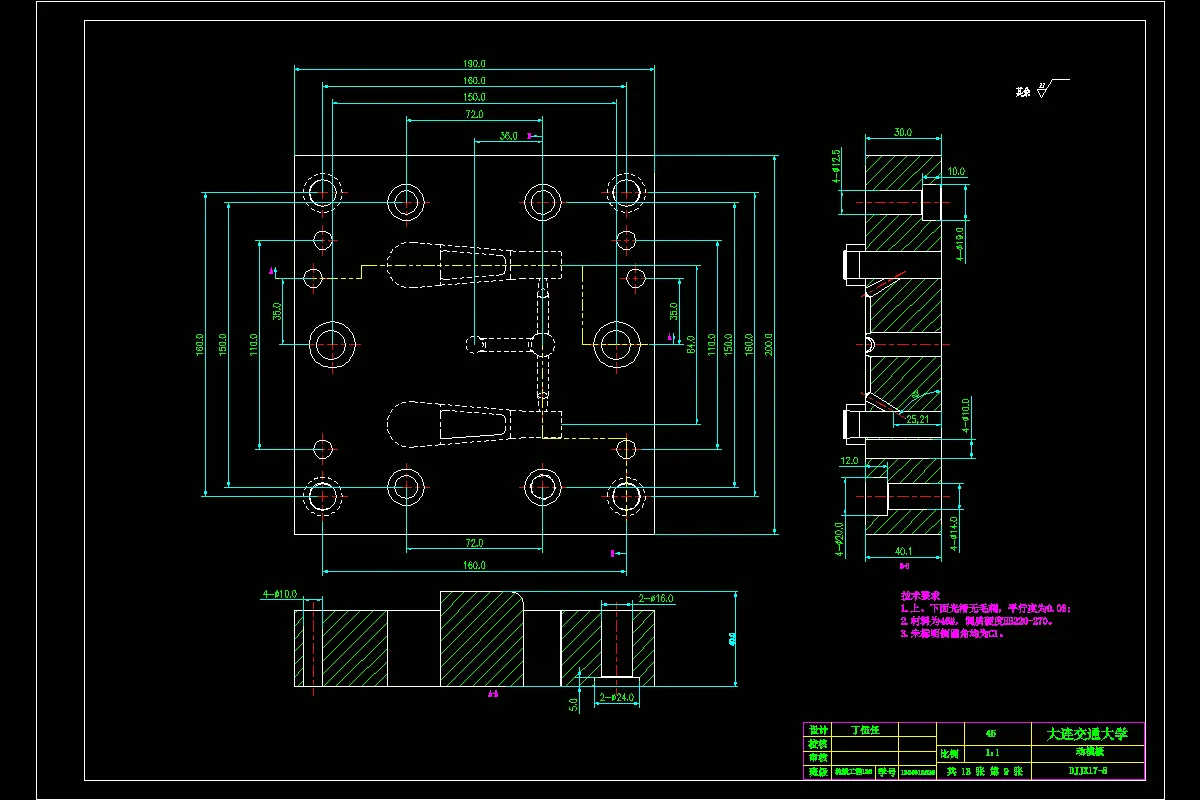Image resolution: width=1200 pixels, height=800 pixels.
Task: Click the 其余 surface roughness symbol
Action: point(1041,89)
